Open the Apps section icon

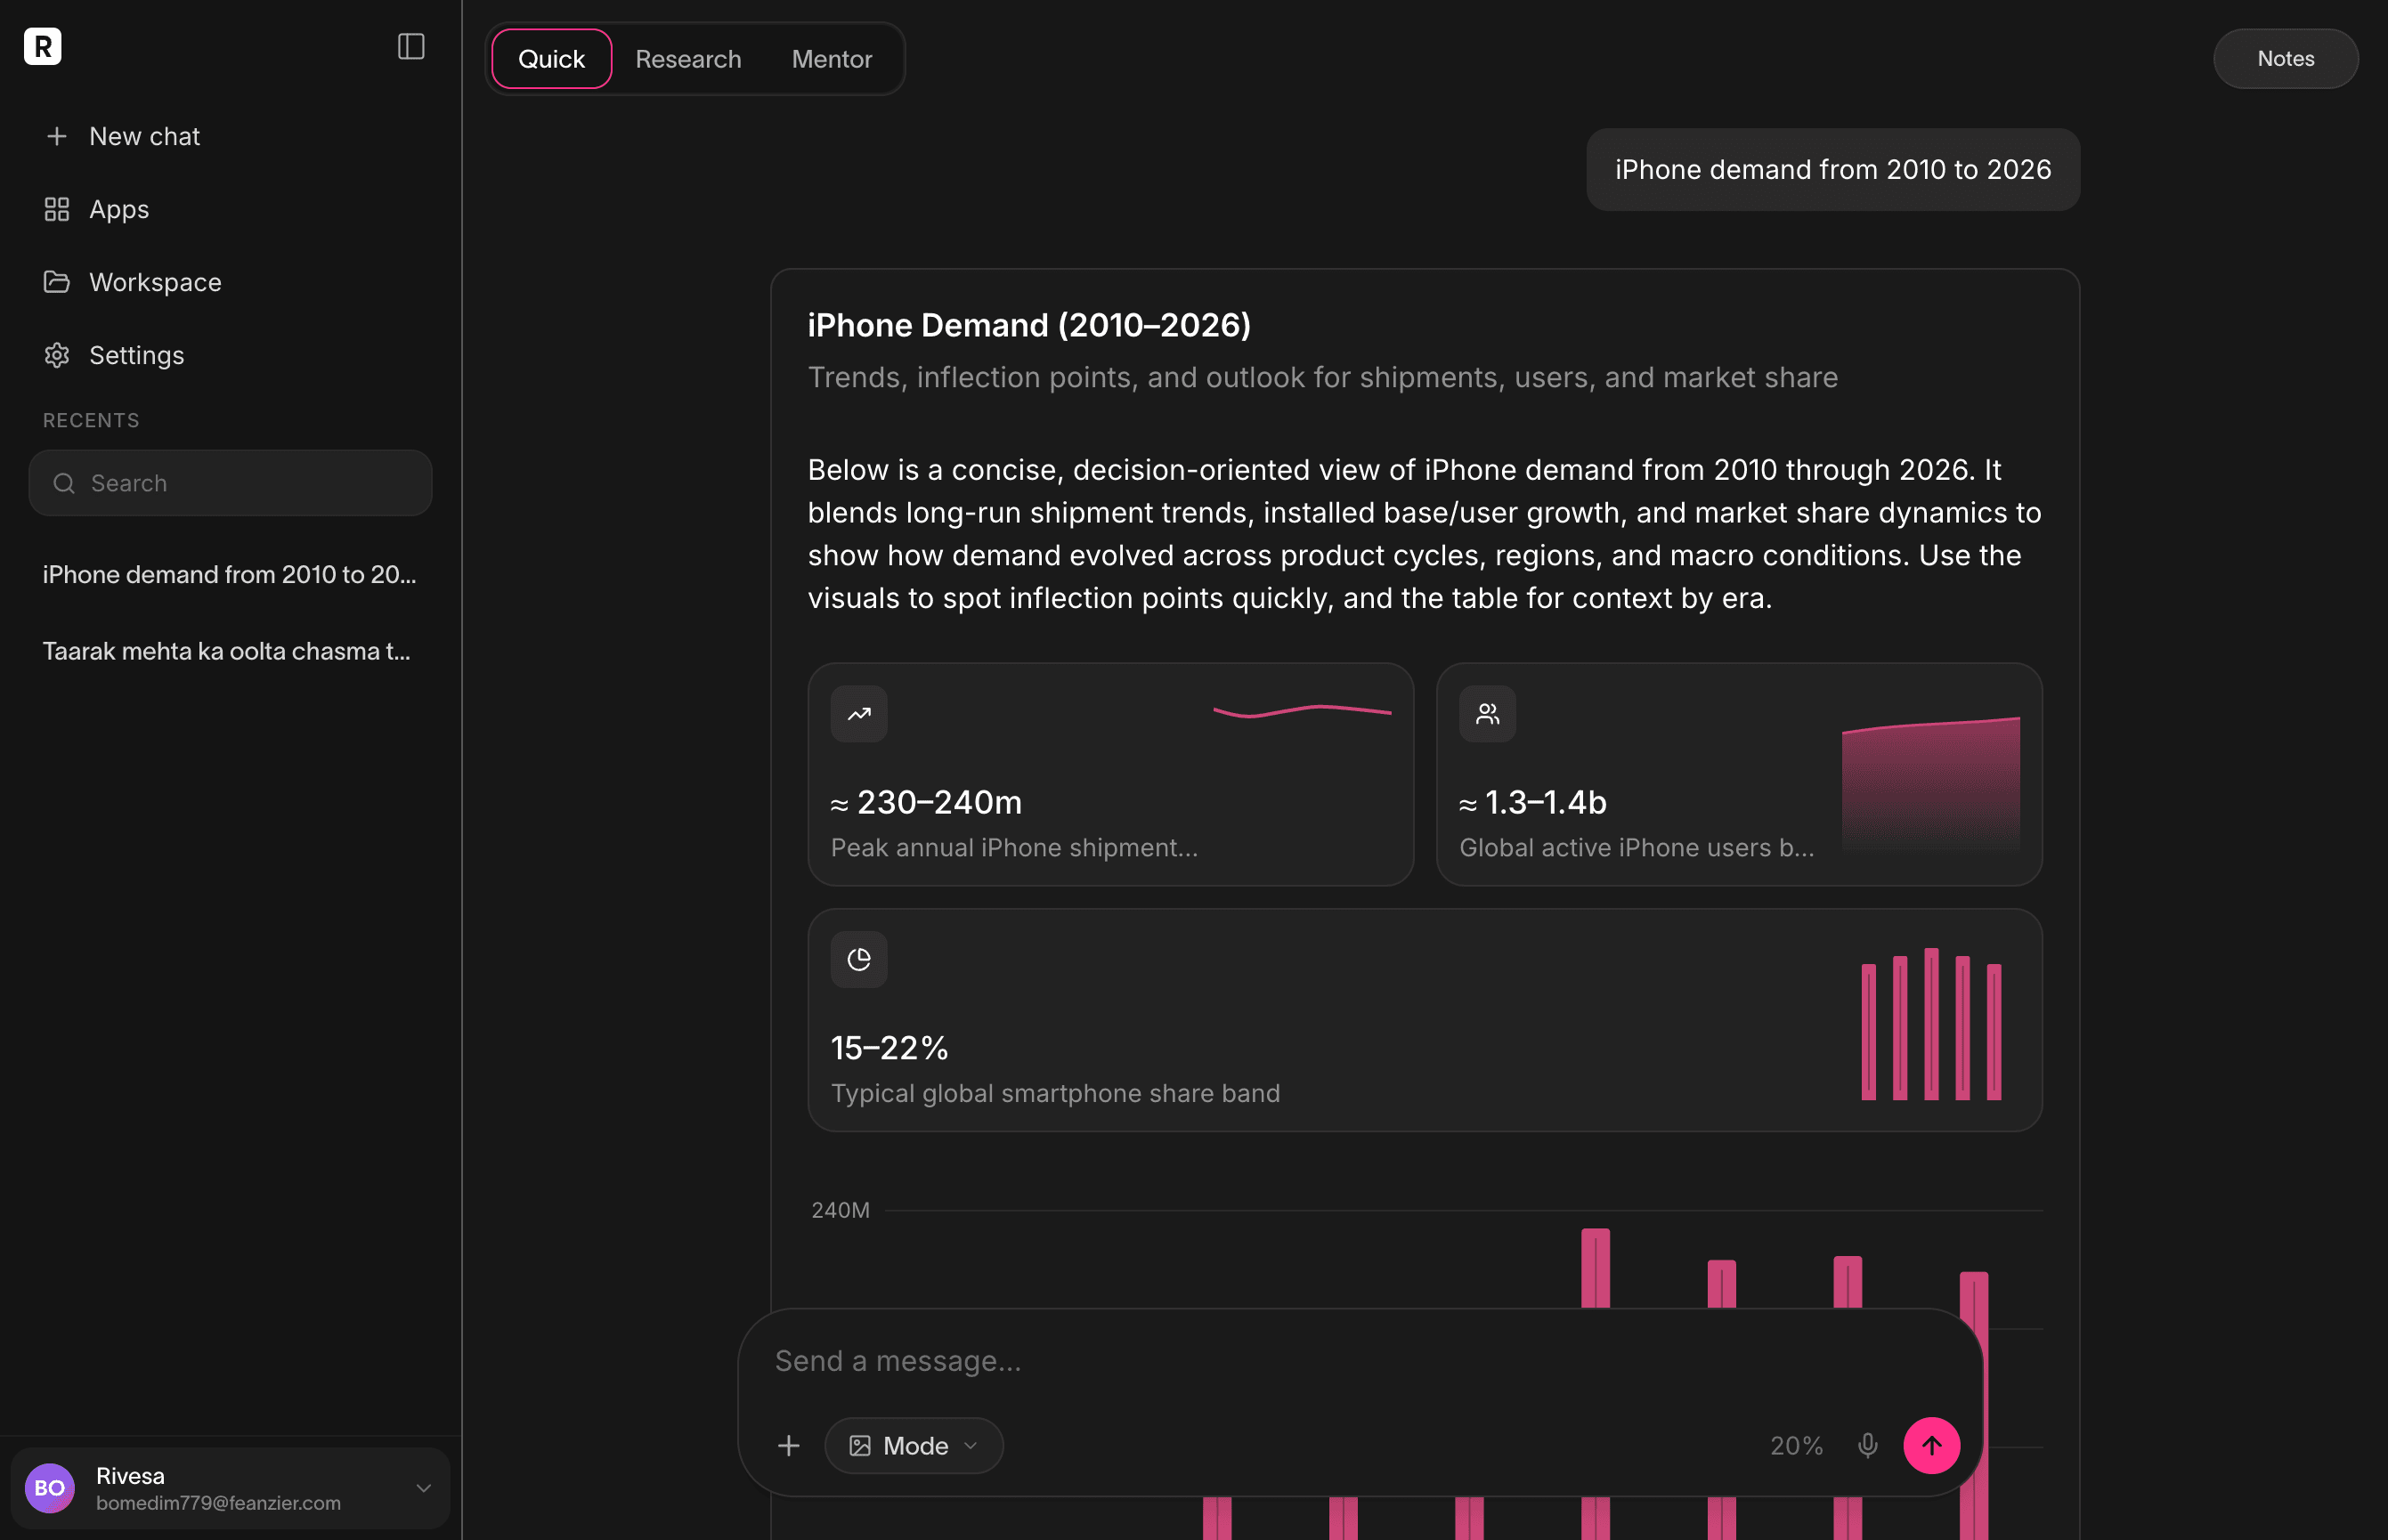[x=57, y=209]
